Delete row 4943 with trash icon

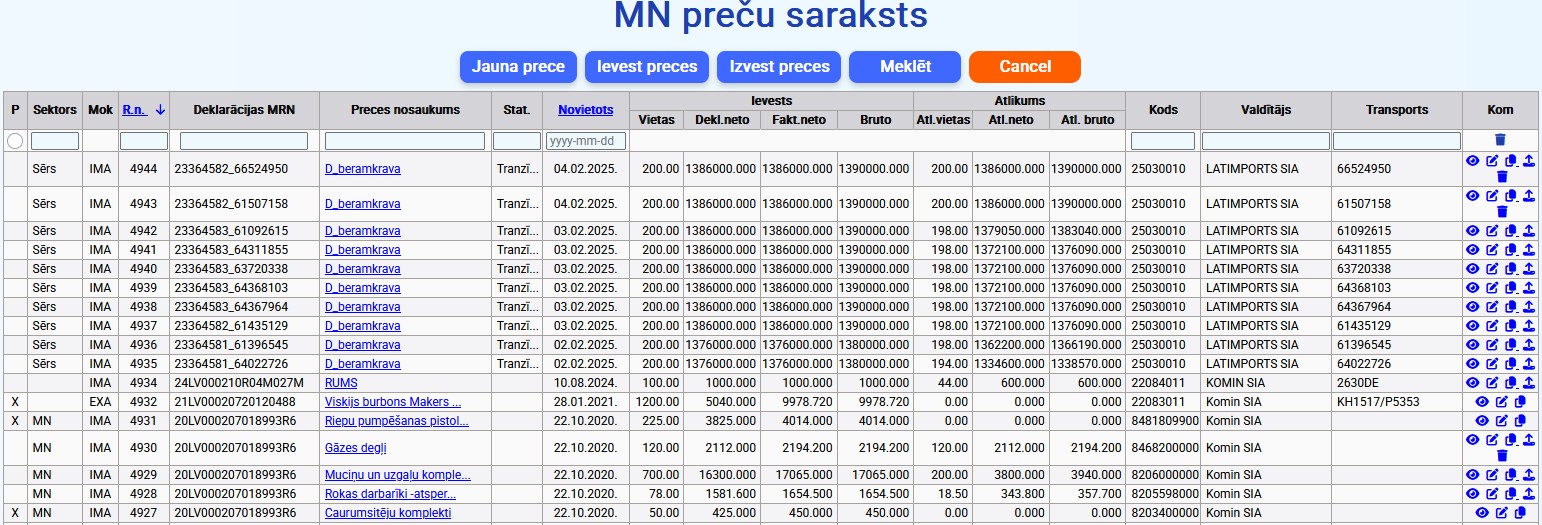1501,212
